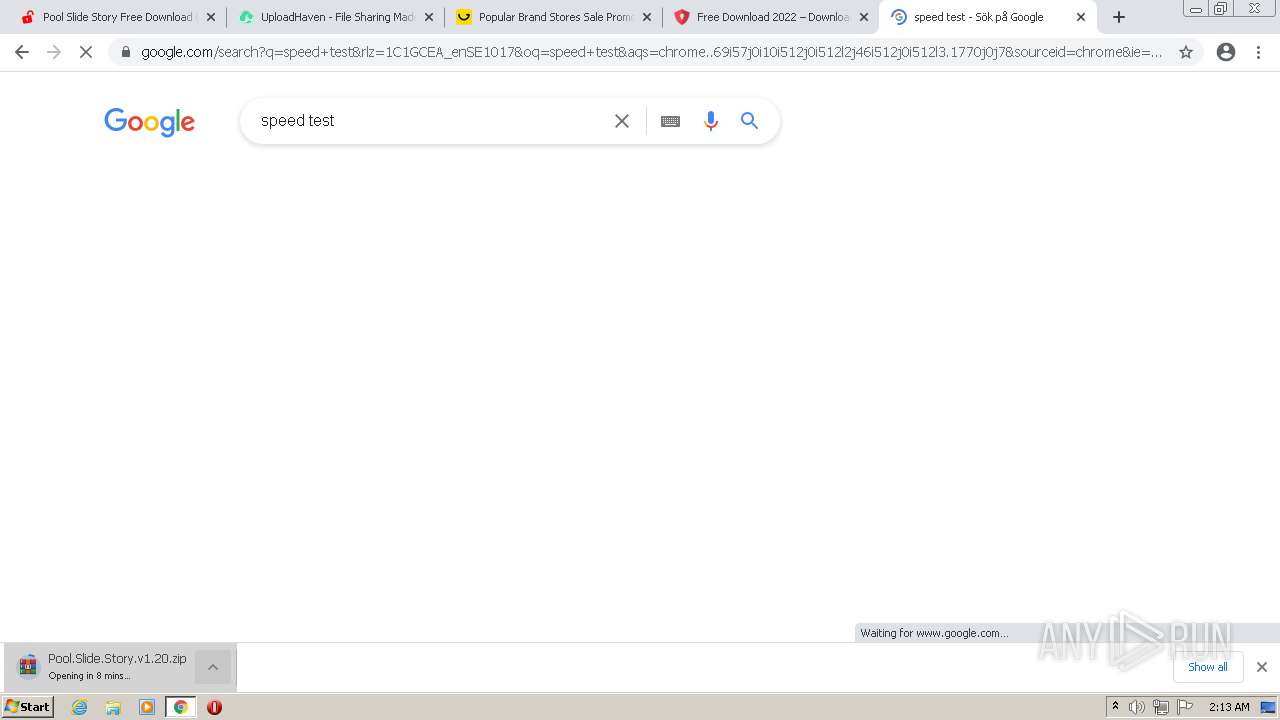This screenshot has height=720, width=1280.
Task: Close the Popular Brand Stores tab
Action: tap(646, 17)
